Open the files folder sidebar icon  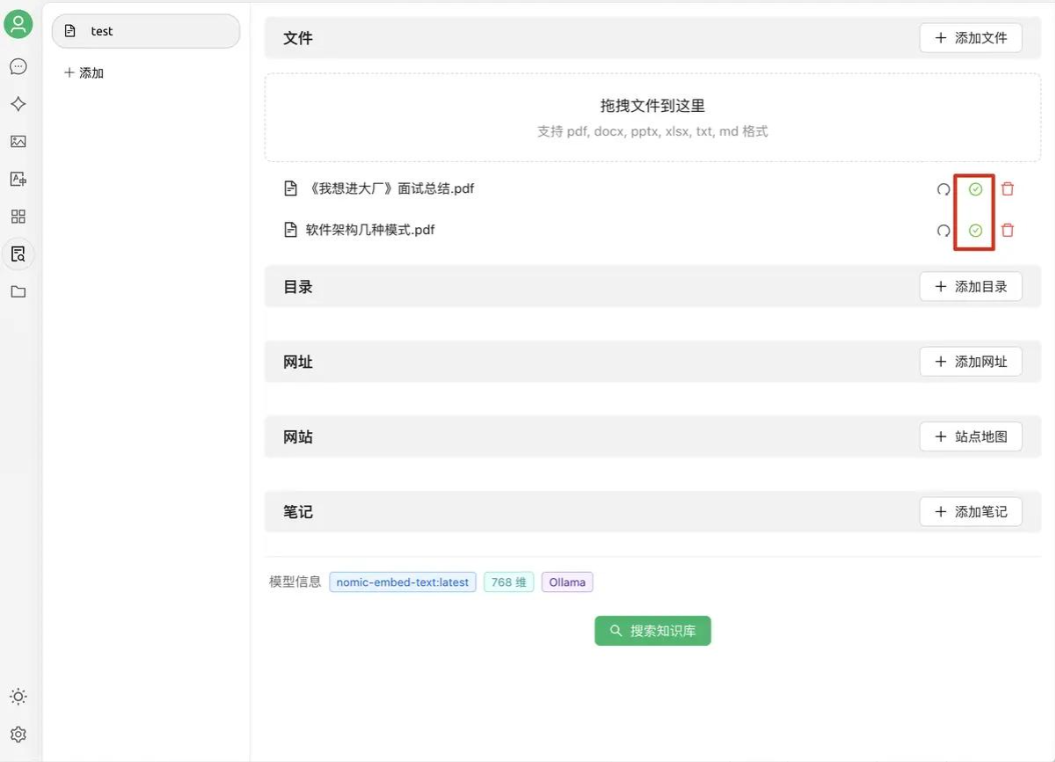click(x=18, y=292)
